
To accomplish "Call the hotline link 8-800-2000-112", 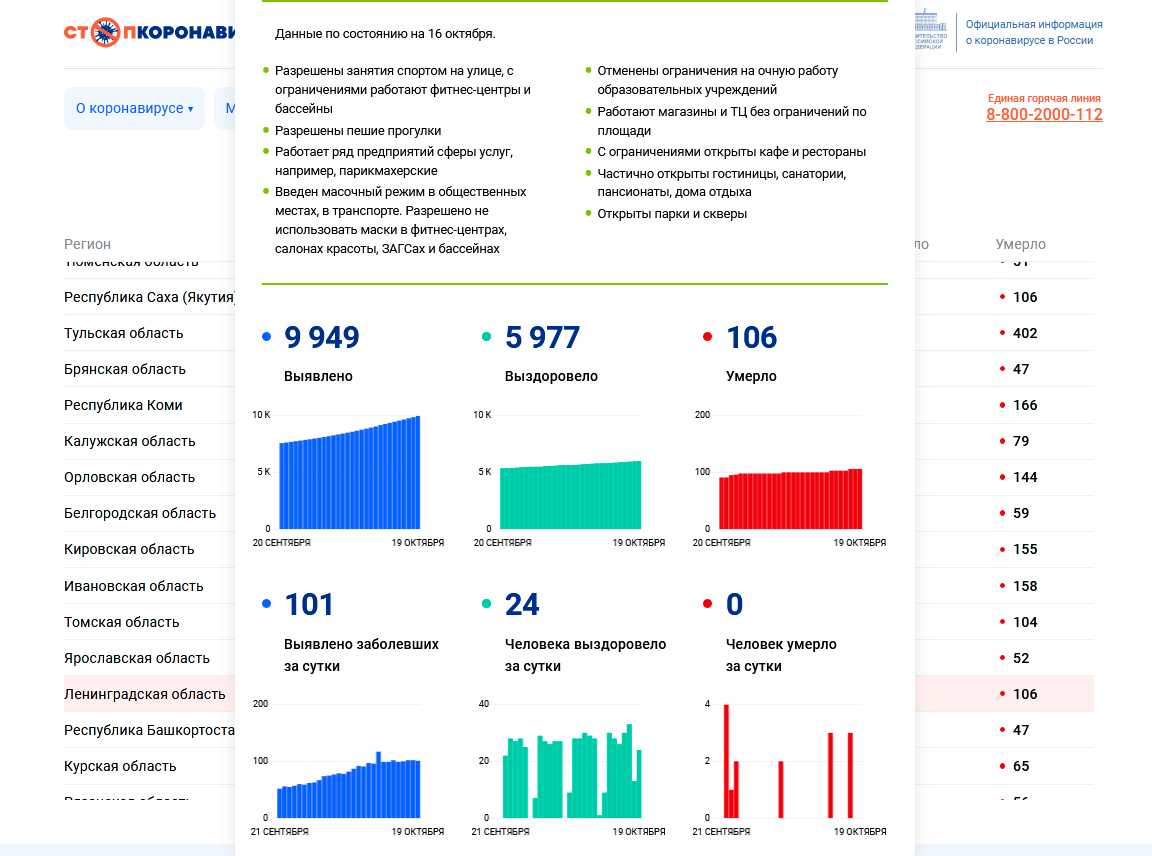I will [x=1044, y=114].
